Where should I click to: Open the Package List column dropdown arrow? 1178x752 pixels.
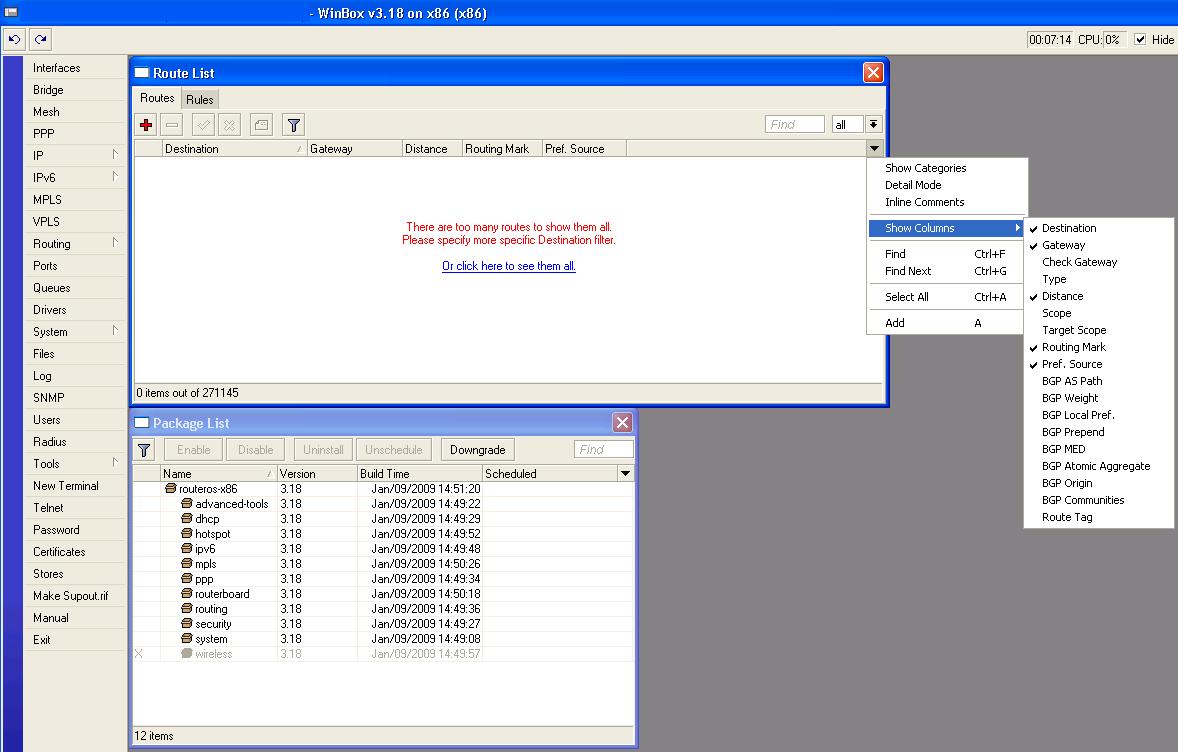point(626,474)
